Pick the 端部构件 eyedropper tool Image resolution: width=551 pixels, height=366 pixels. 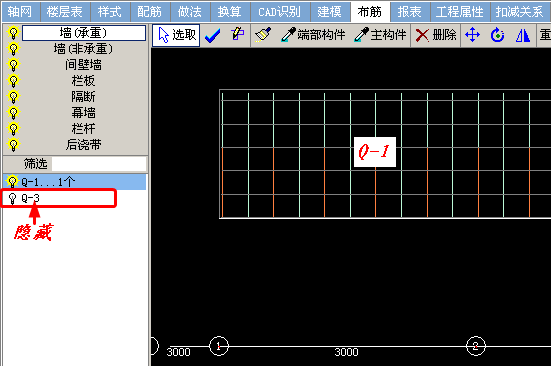tap(313, 35)
